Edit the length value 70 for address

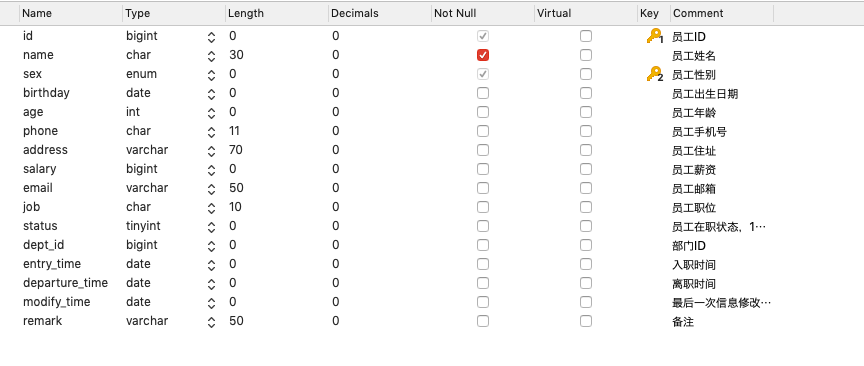coord(236,150)
